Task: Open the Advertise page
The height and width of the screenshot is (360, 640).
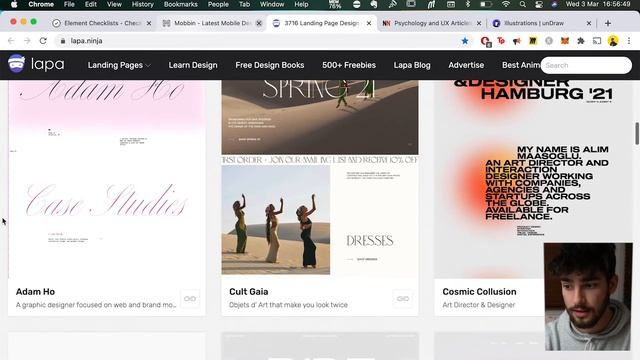Action: (x=466, y=65)
